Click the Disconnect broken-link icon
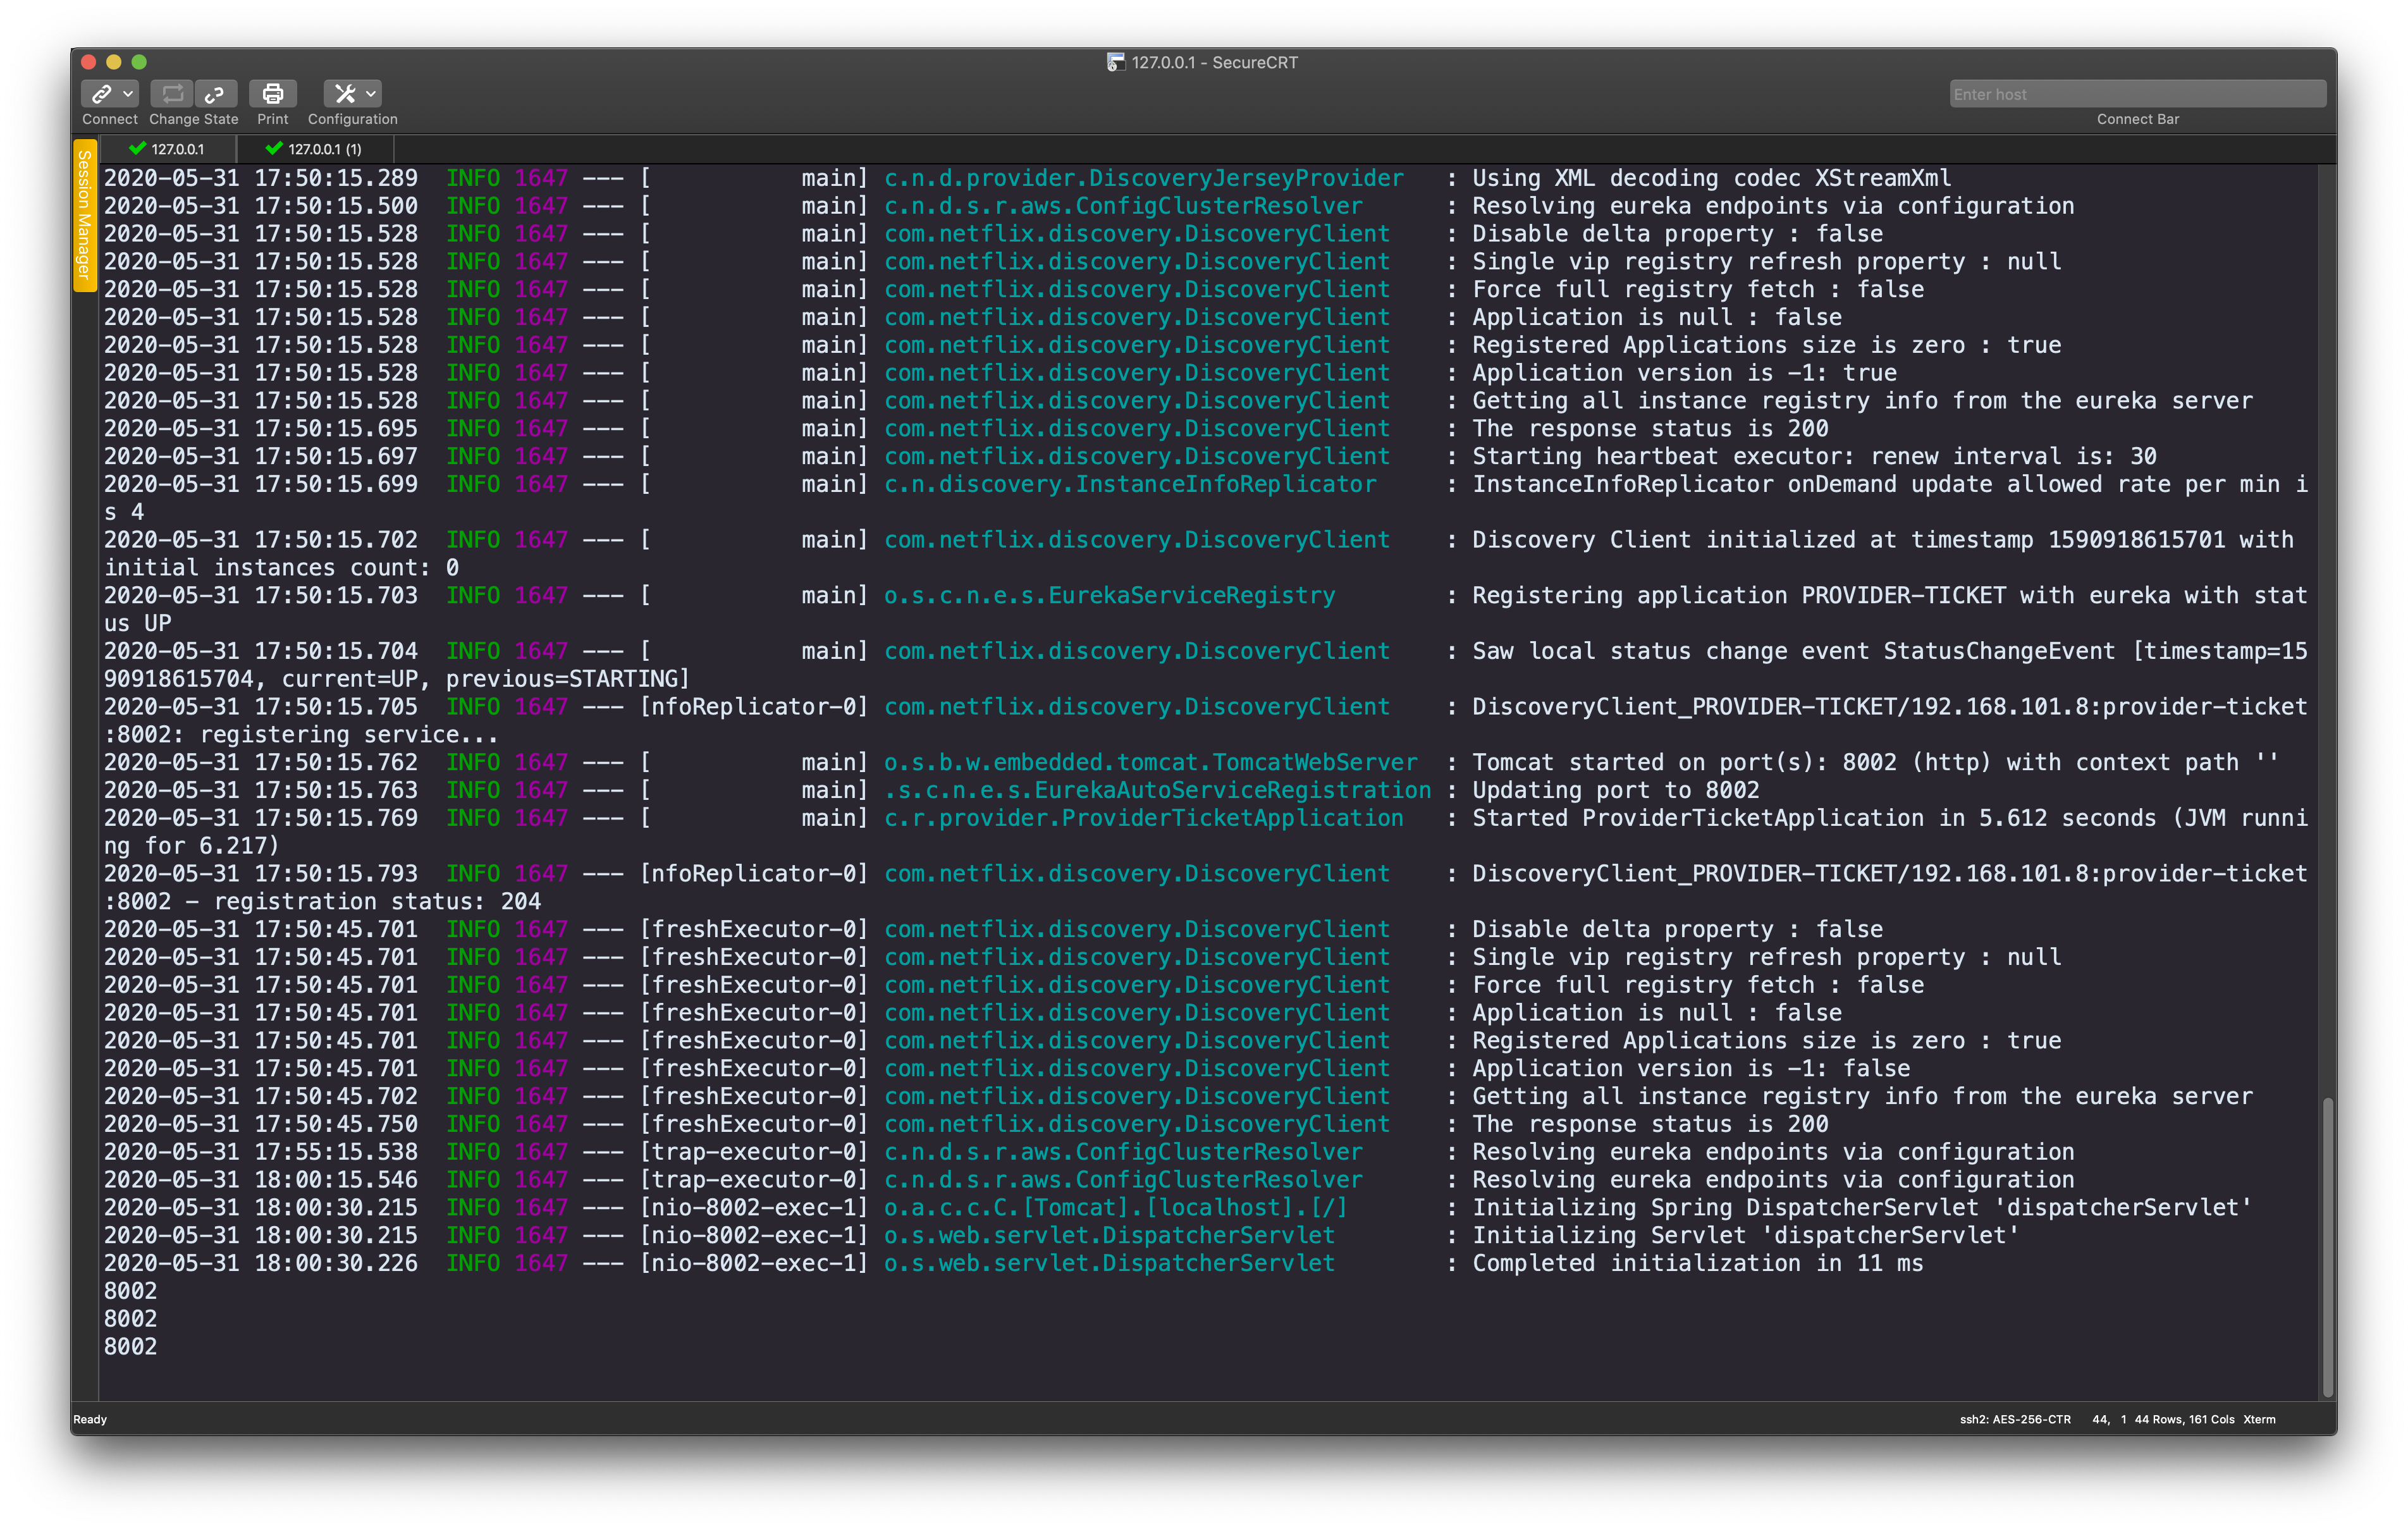2408x1529 pixels. [215, 94]
